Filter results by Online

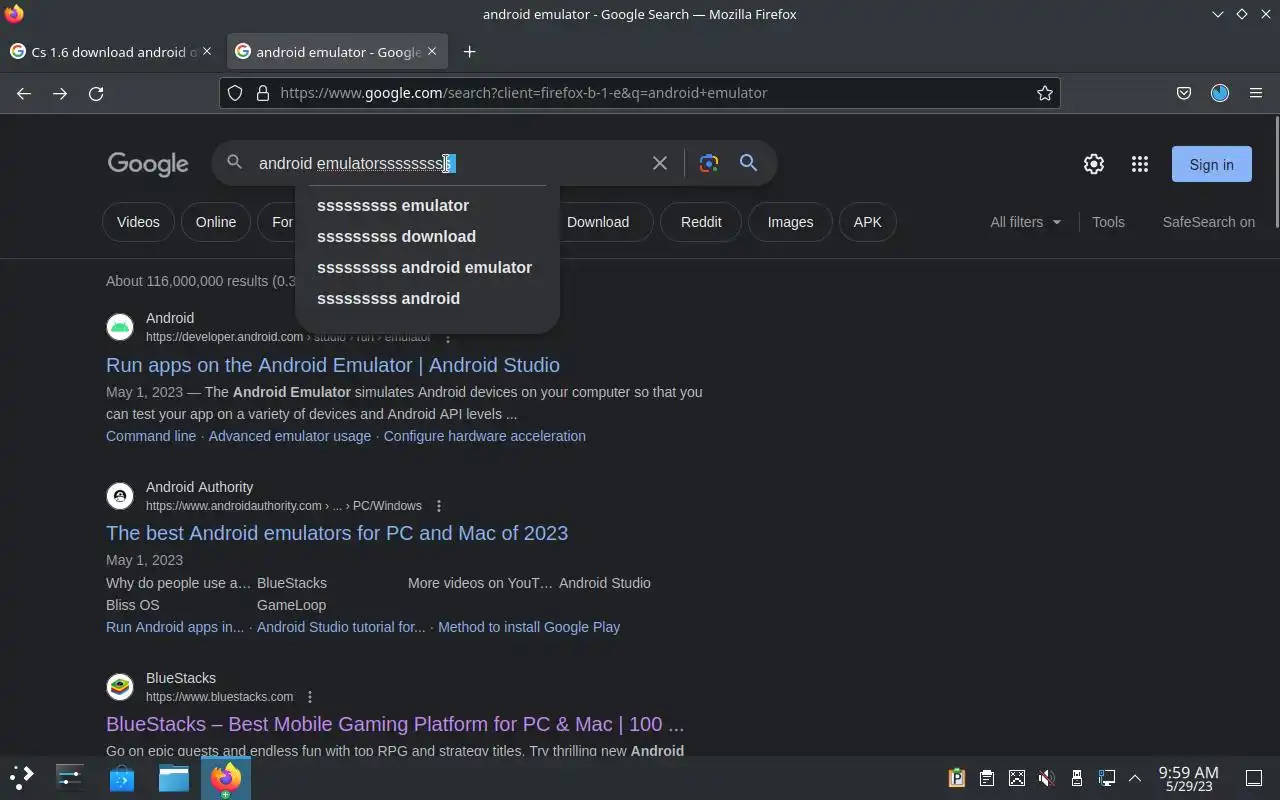216,222
